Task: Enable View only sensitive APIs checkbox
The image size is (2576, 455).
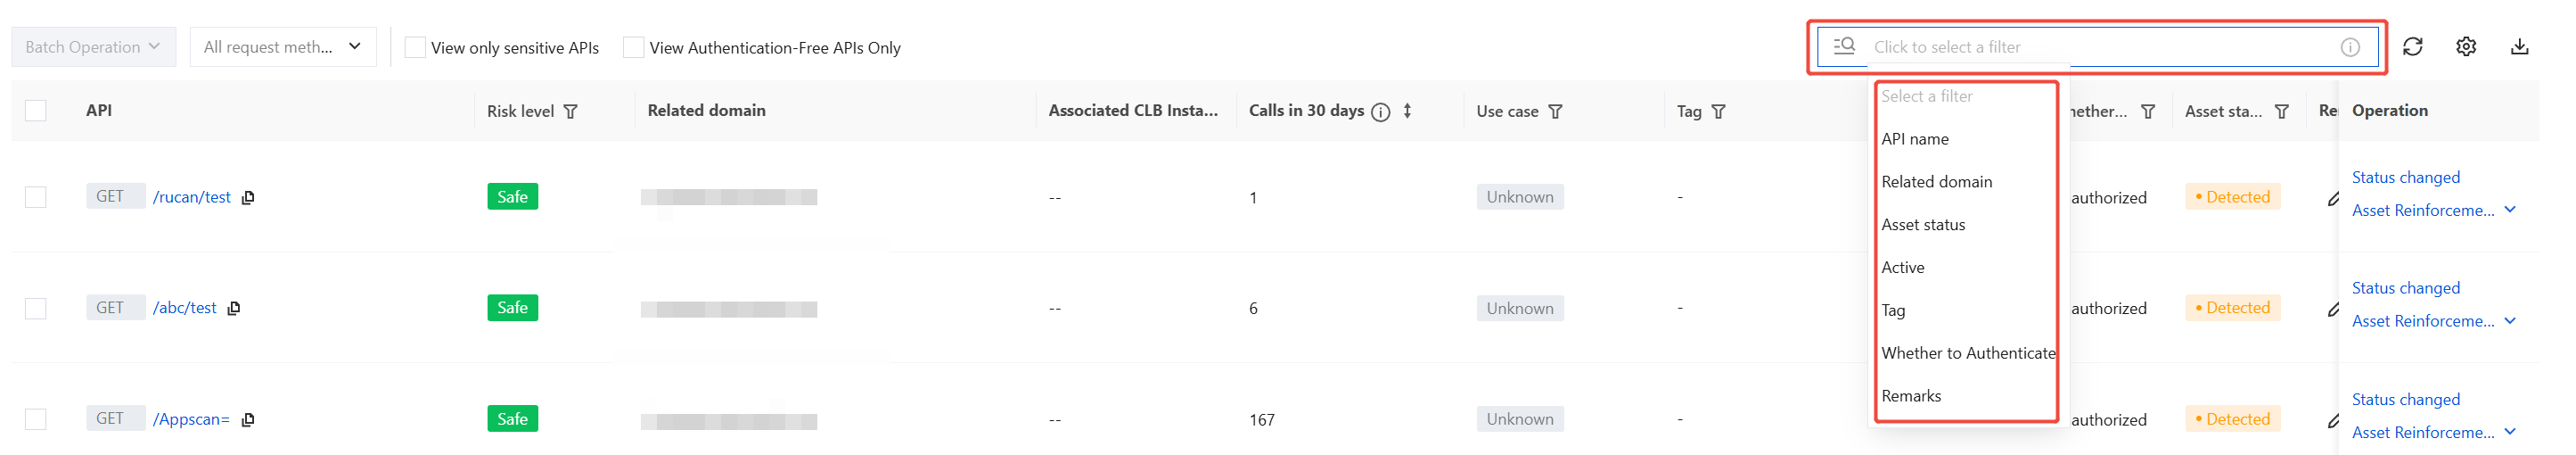Action: 415,48
